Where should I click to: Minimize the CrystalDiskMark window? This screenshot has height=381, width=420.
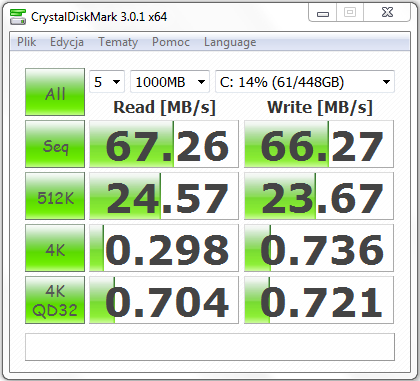click(323, 13)
